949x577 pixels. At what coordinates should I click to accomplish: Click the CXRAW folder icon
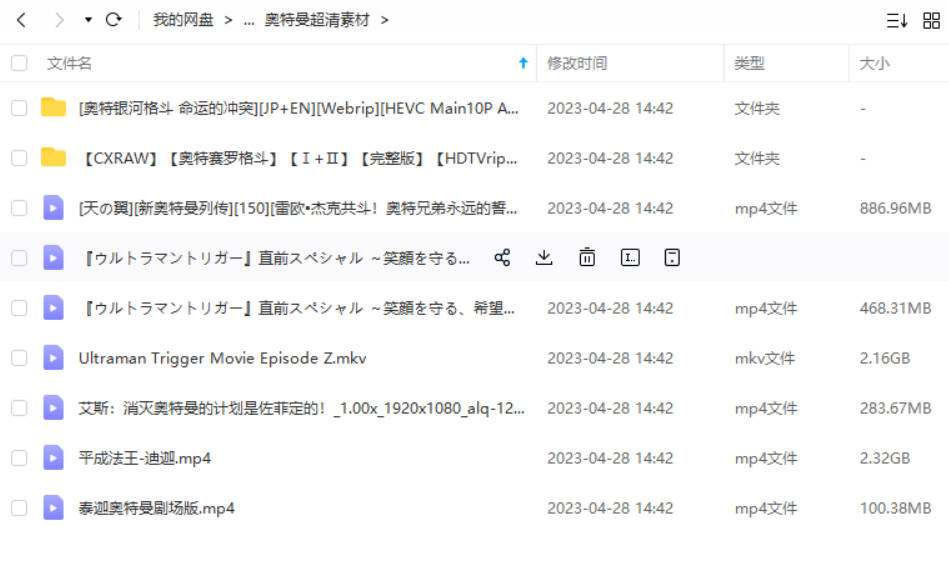[x=53, y=157]
